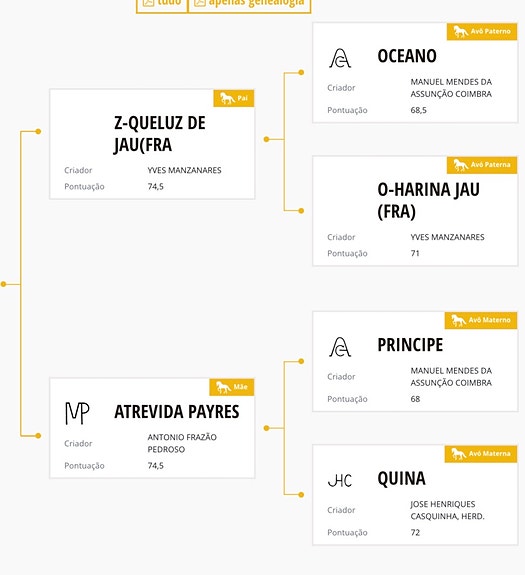The height and width of the screenshot is (575, 525).
Task: Click the PRINCIPE Avô Materno horse badge
Action: (481, 321)
